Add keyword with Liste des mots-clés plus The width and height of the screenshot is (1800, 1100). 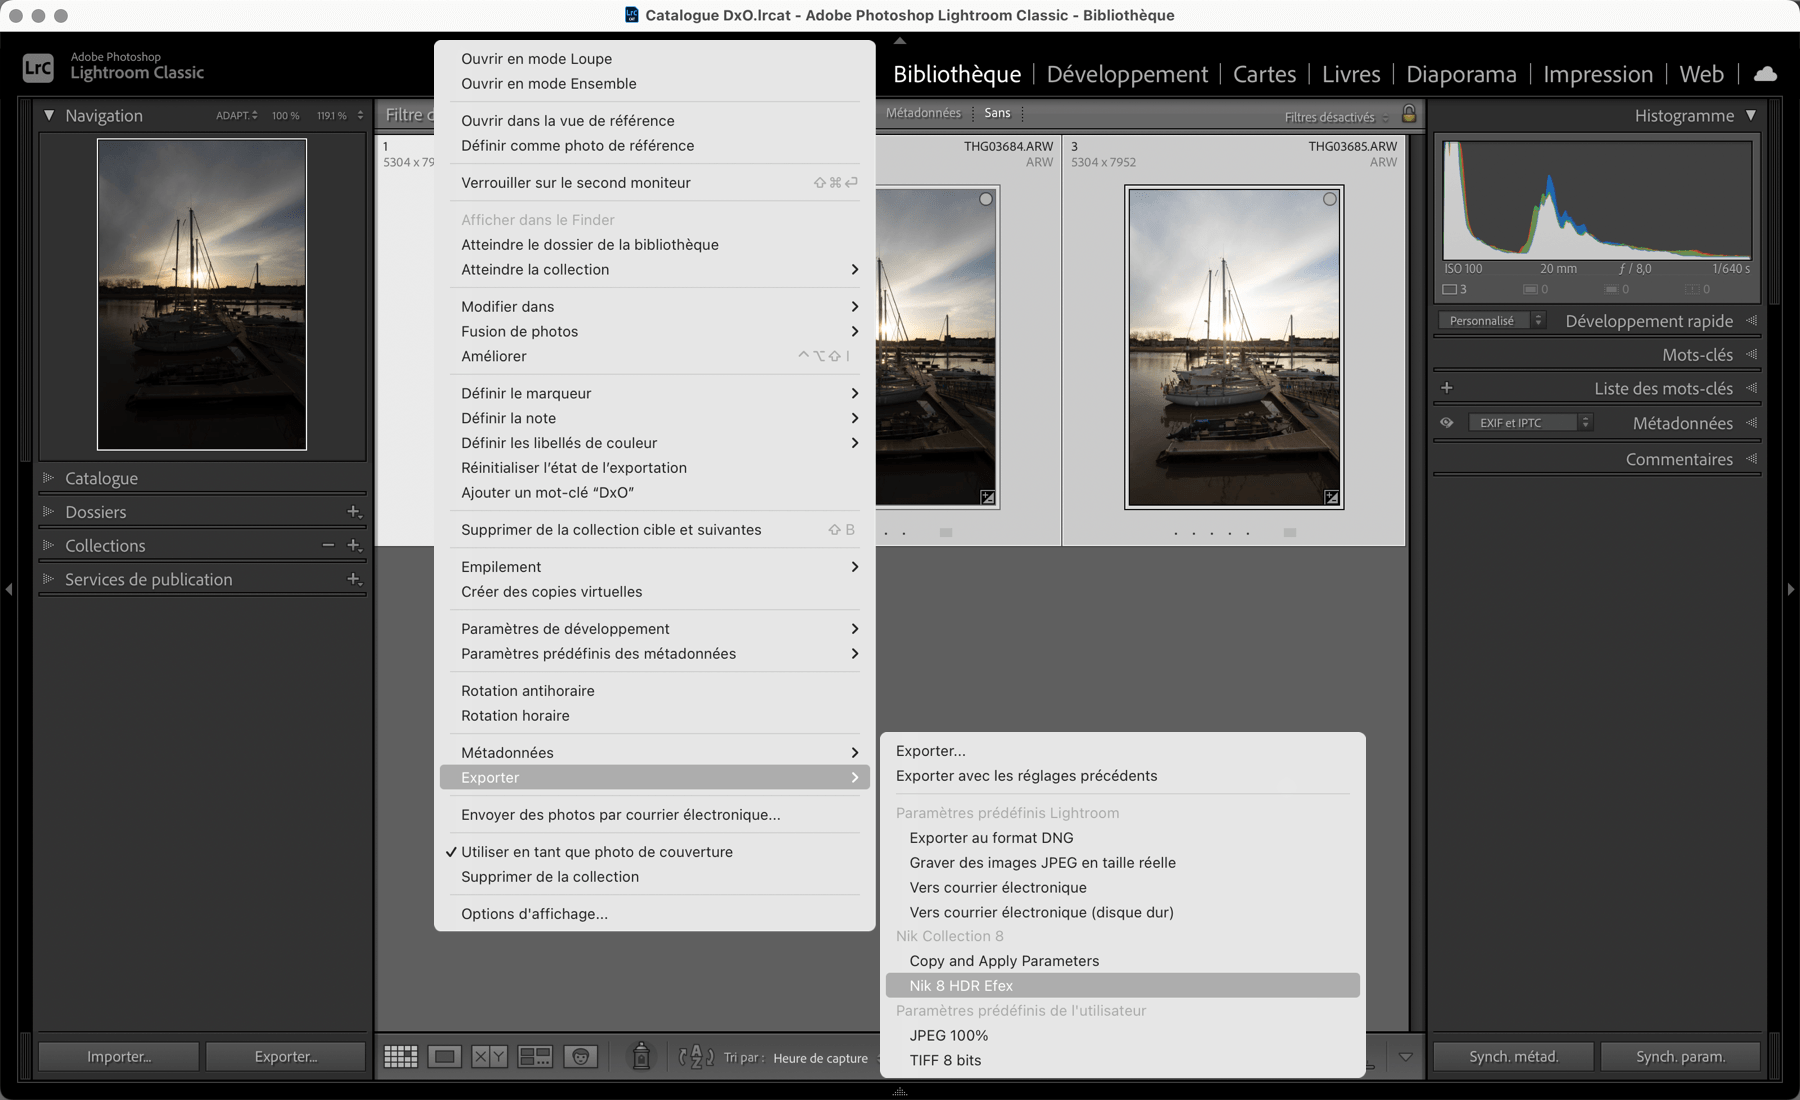(x=1446, y=388)
